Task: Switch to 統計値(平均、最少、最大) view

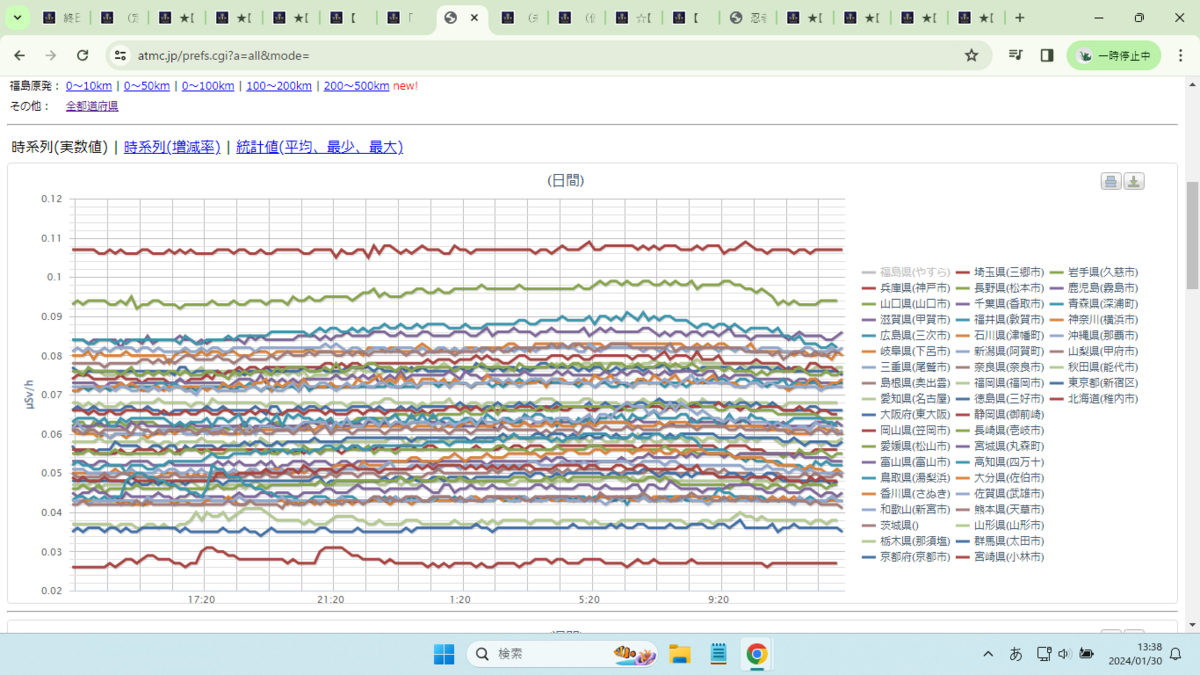Action: pos(319,147)
